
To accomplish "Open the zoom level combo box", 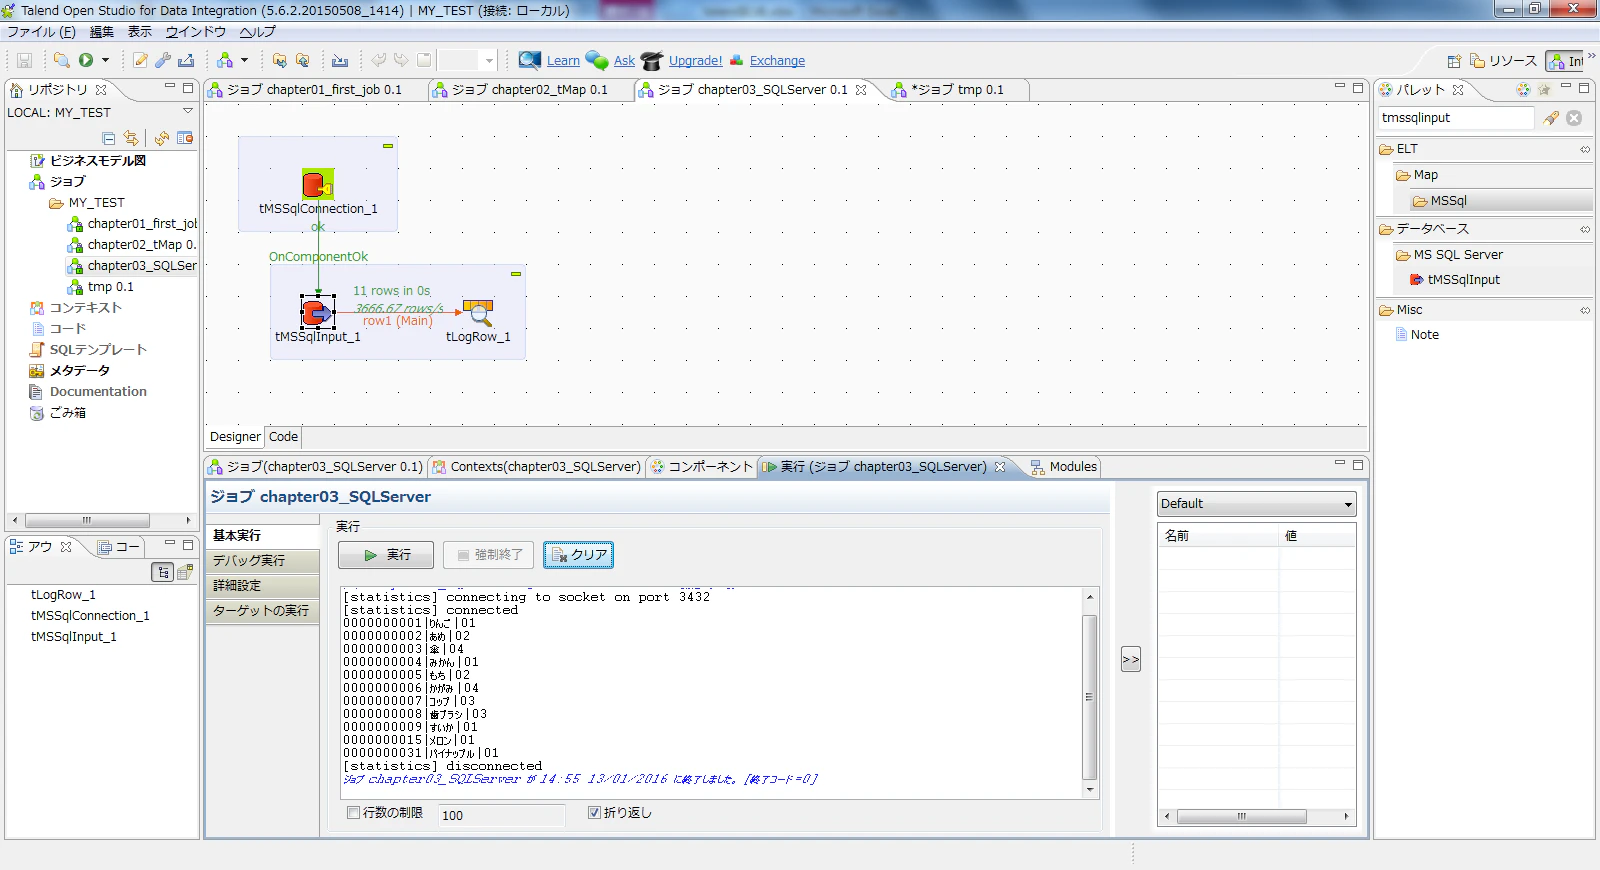I will coord(467,60).
